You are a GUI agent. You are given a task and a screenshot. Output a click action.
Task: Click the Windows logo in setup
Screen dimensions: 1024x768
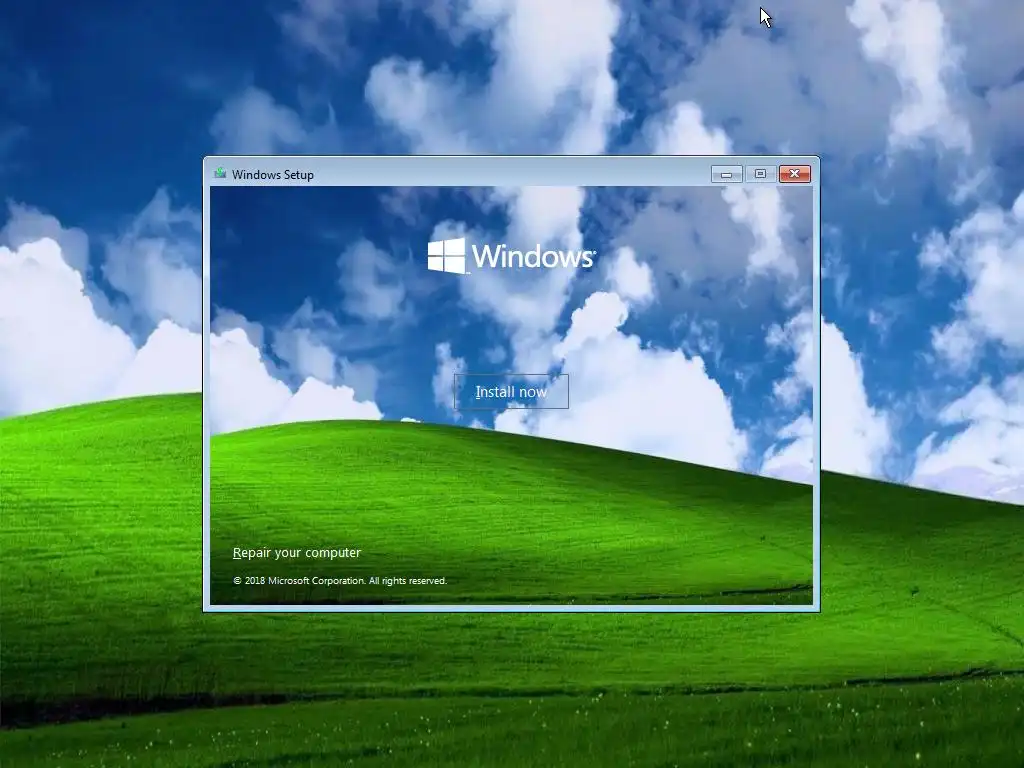click(x=511, y=255)
